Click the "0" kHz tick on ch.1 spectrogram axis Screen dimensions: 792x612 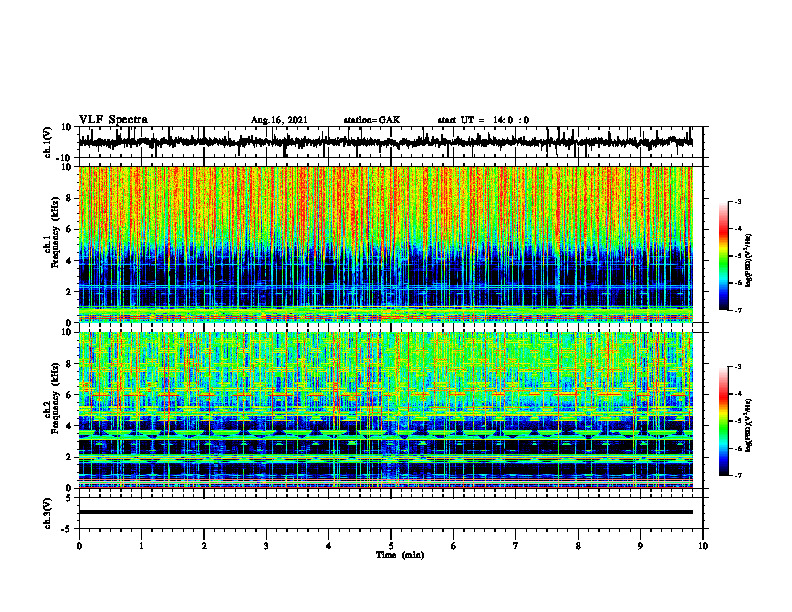(69, 323)
